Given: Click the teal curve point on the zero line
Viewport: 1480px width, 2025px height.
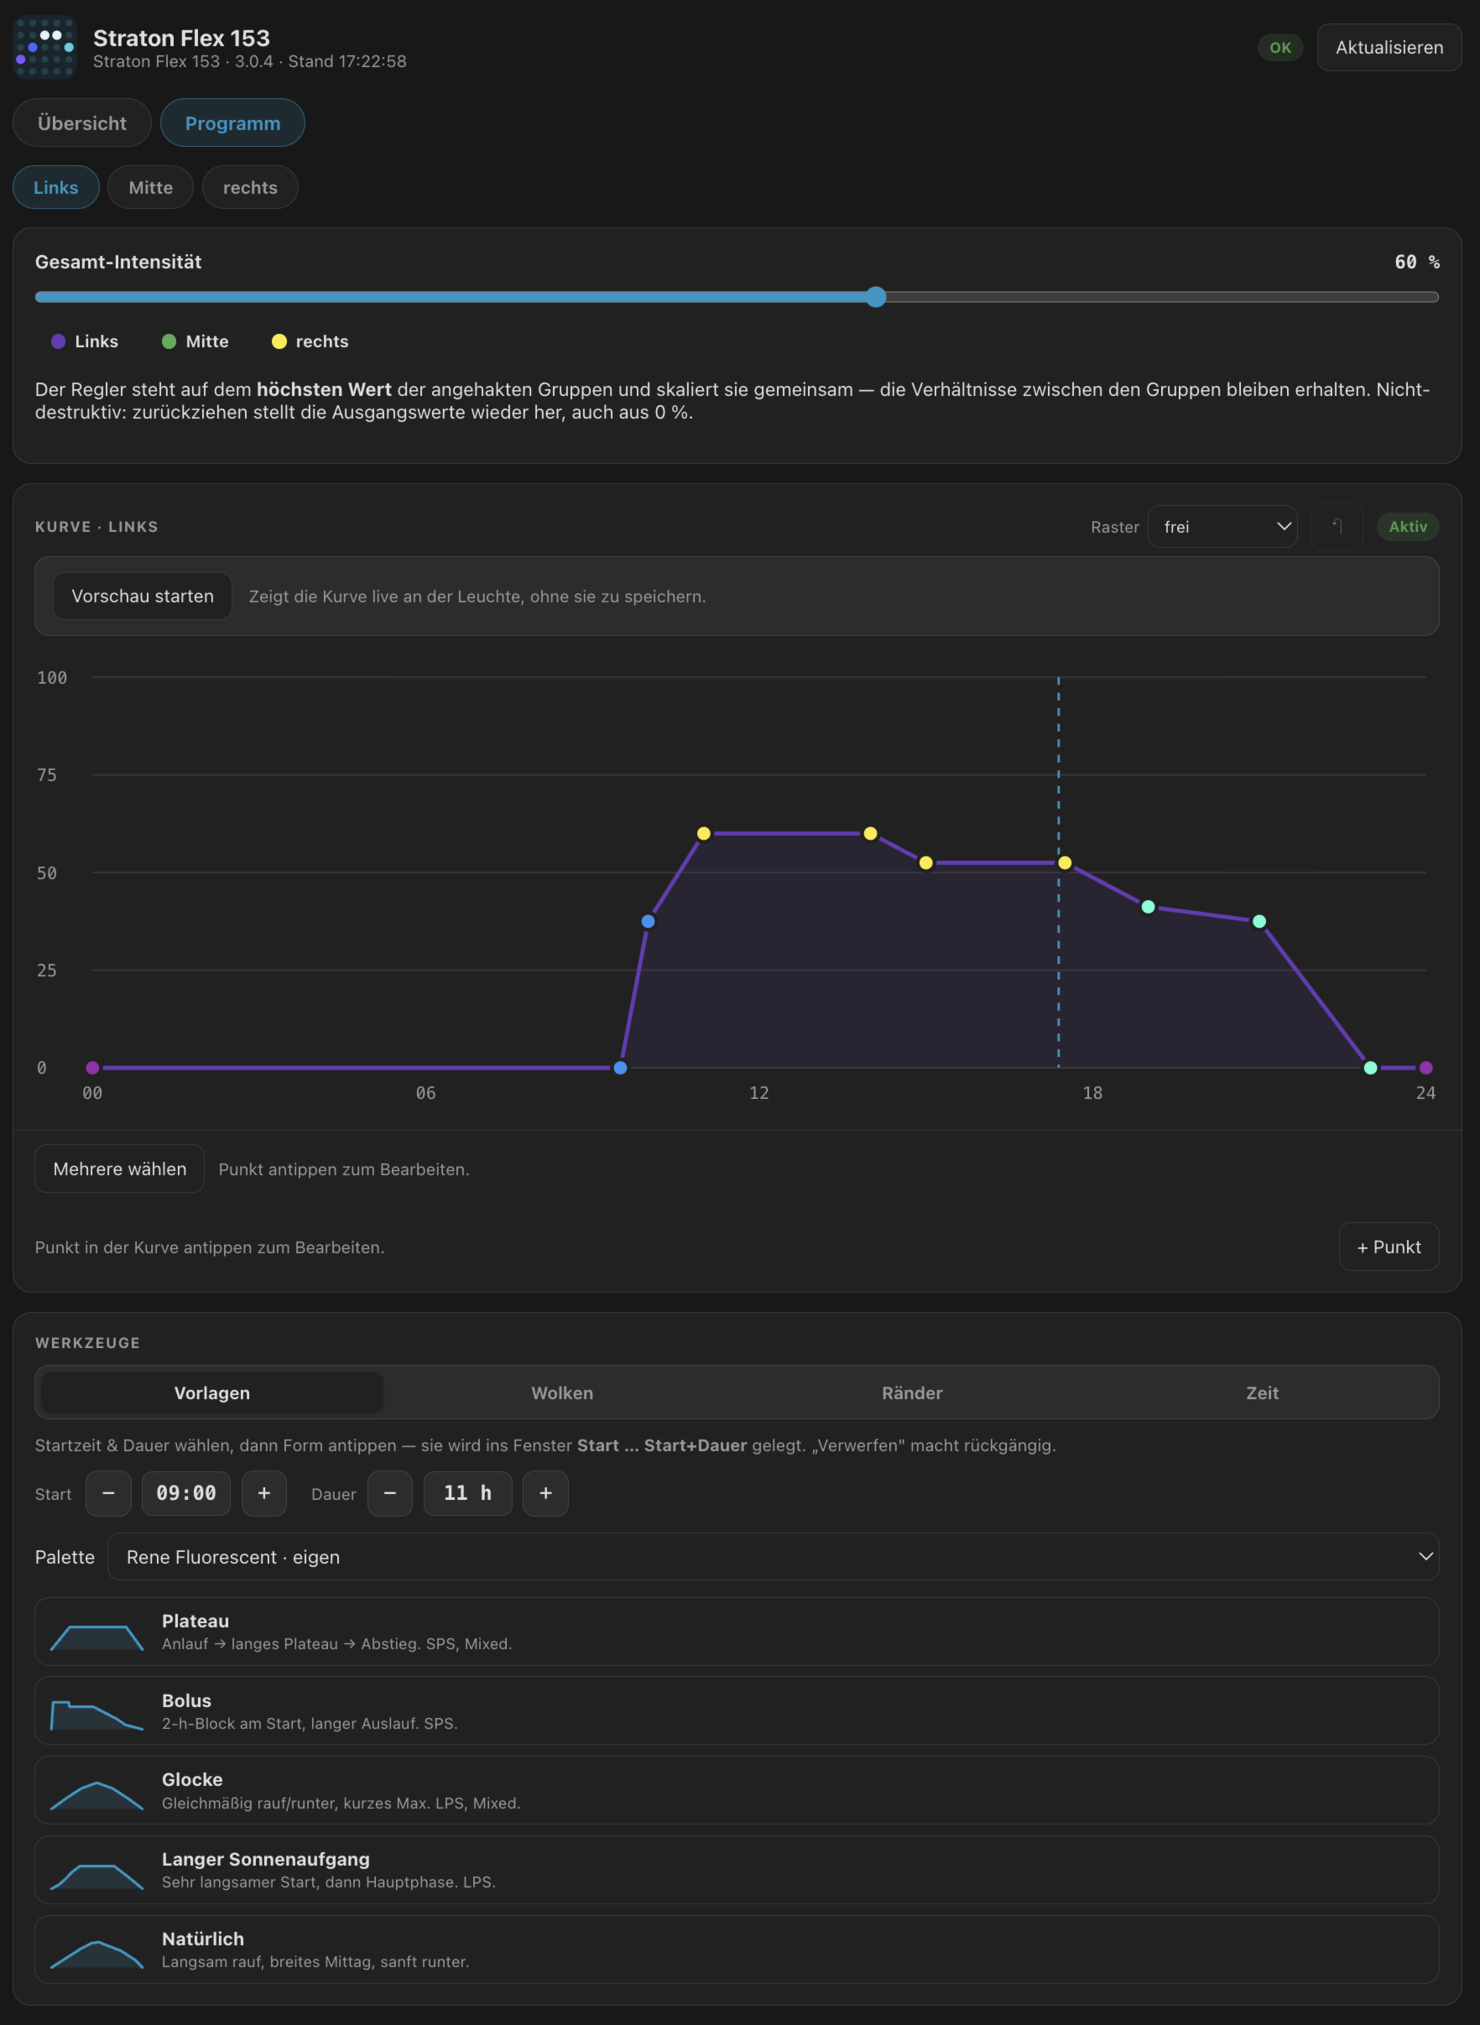Looking at the screenshot, I should pos(1371,1068).
